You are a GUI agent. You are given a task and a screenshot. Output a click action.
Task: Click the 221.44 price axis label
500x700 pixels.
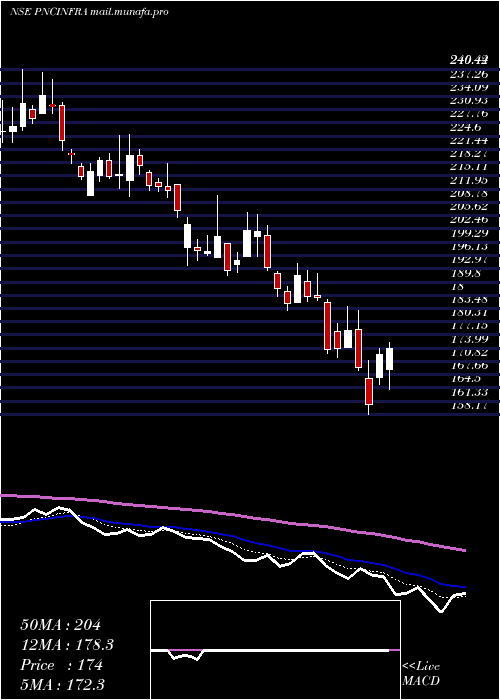click(x=469, y=141)
